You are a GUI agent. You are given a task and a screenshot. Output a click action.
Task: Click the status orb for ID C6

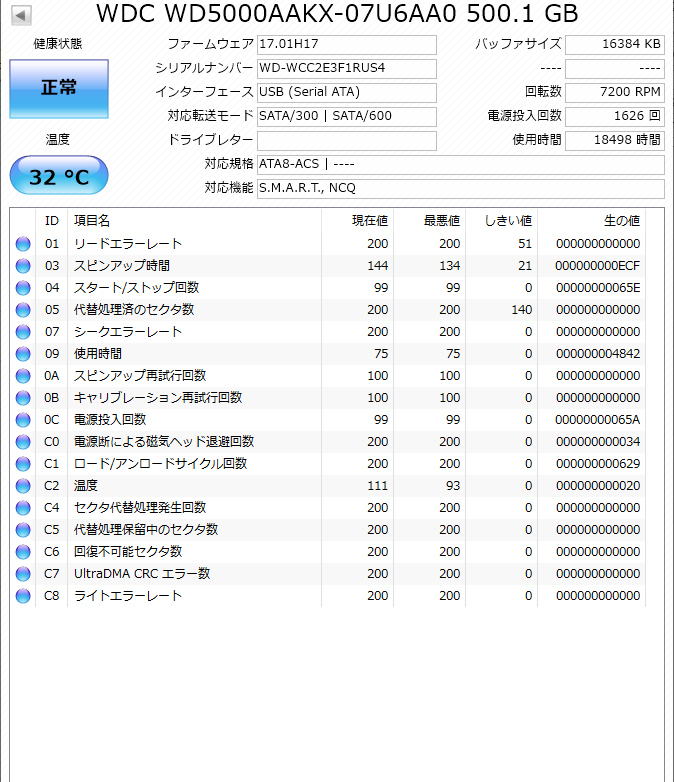tap(23, 552)
